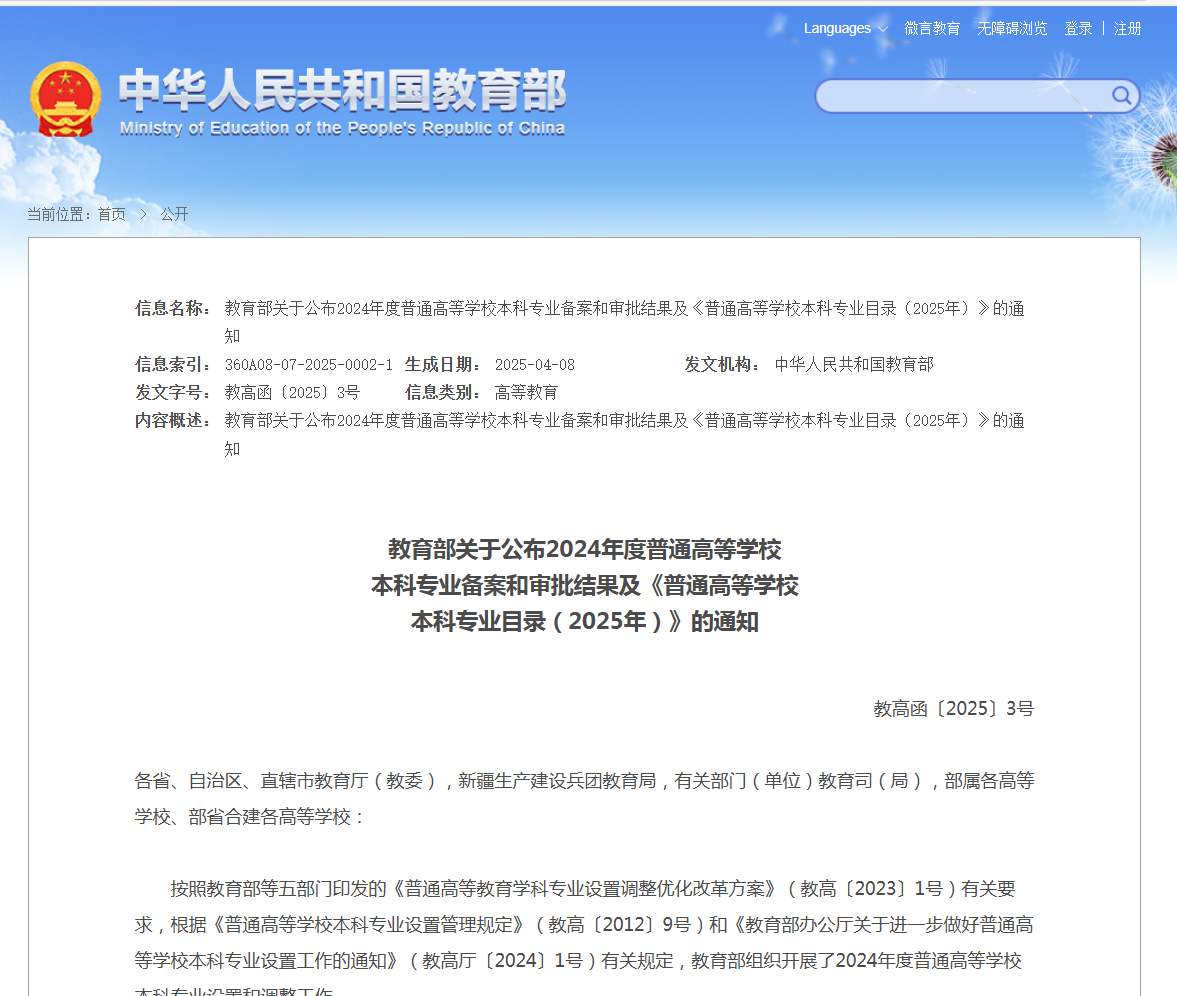Click the 中华人民共和国教育部 header title

tap(342, 91)
